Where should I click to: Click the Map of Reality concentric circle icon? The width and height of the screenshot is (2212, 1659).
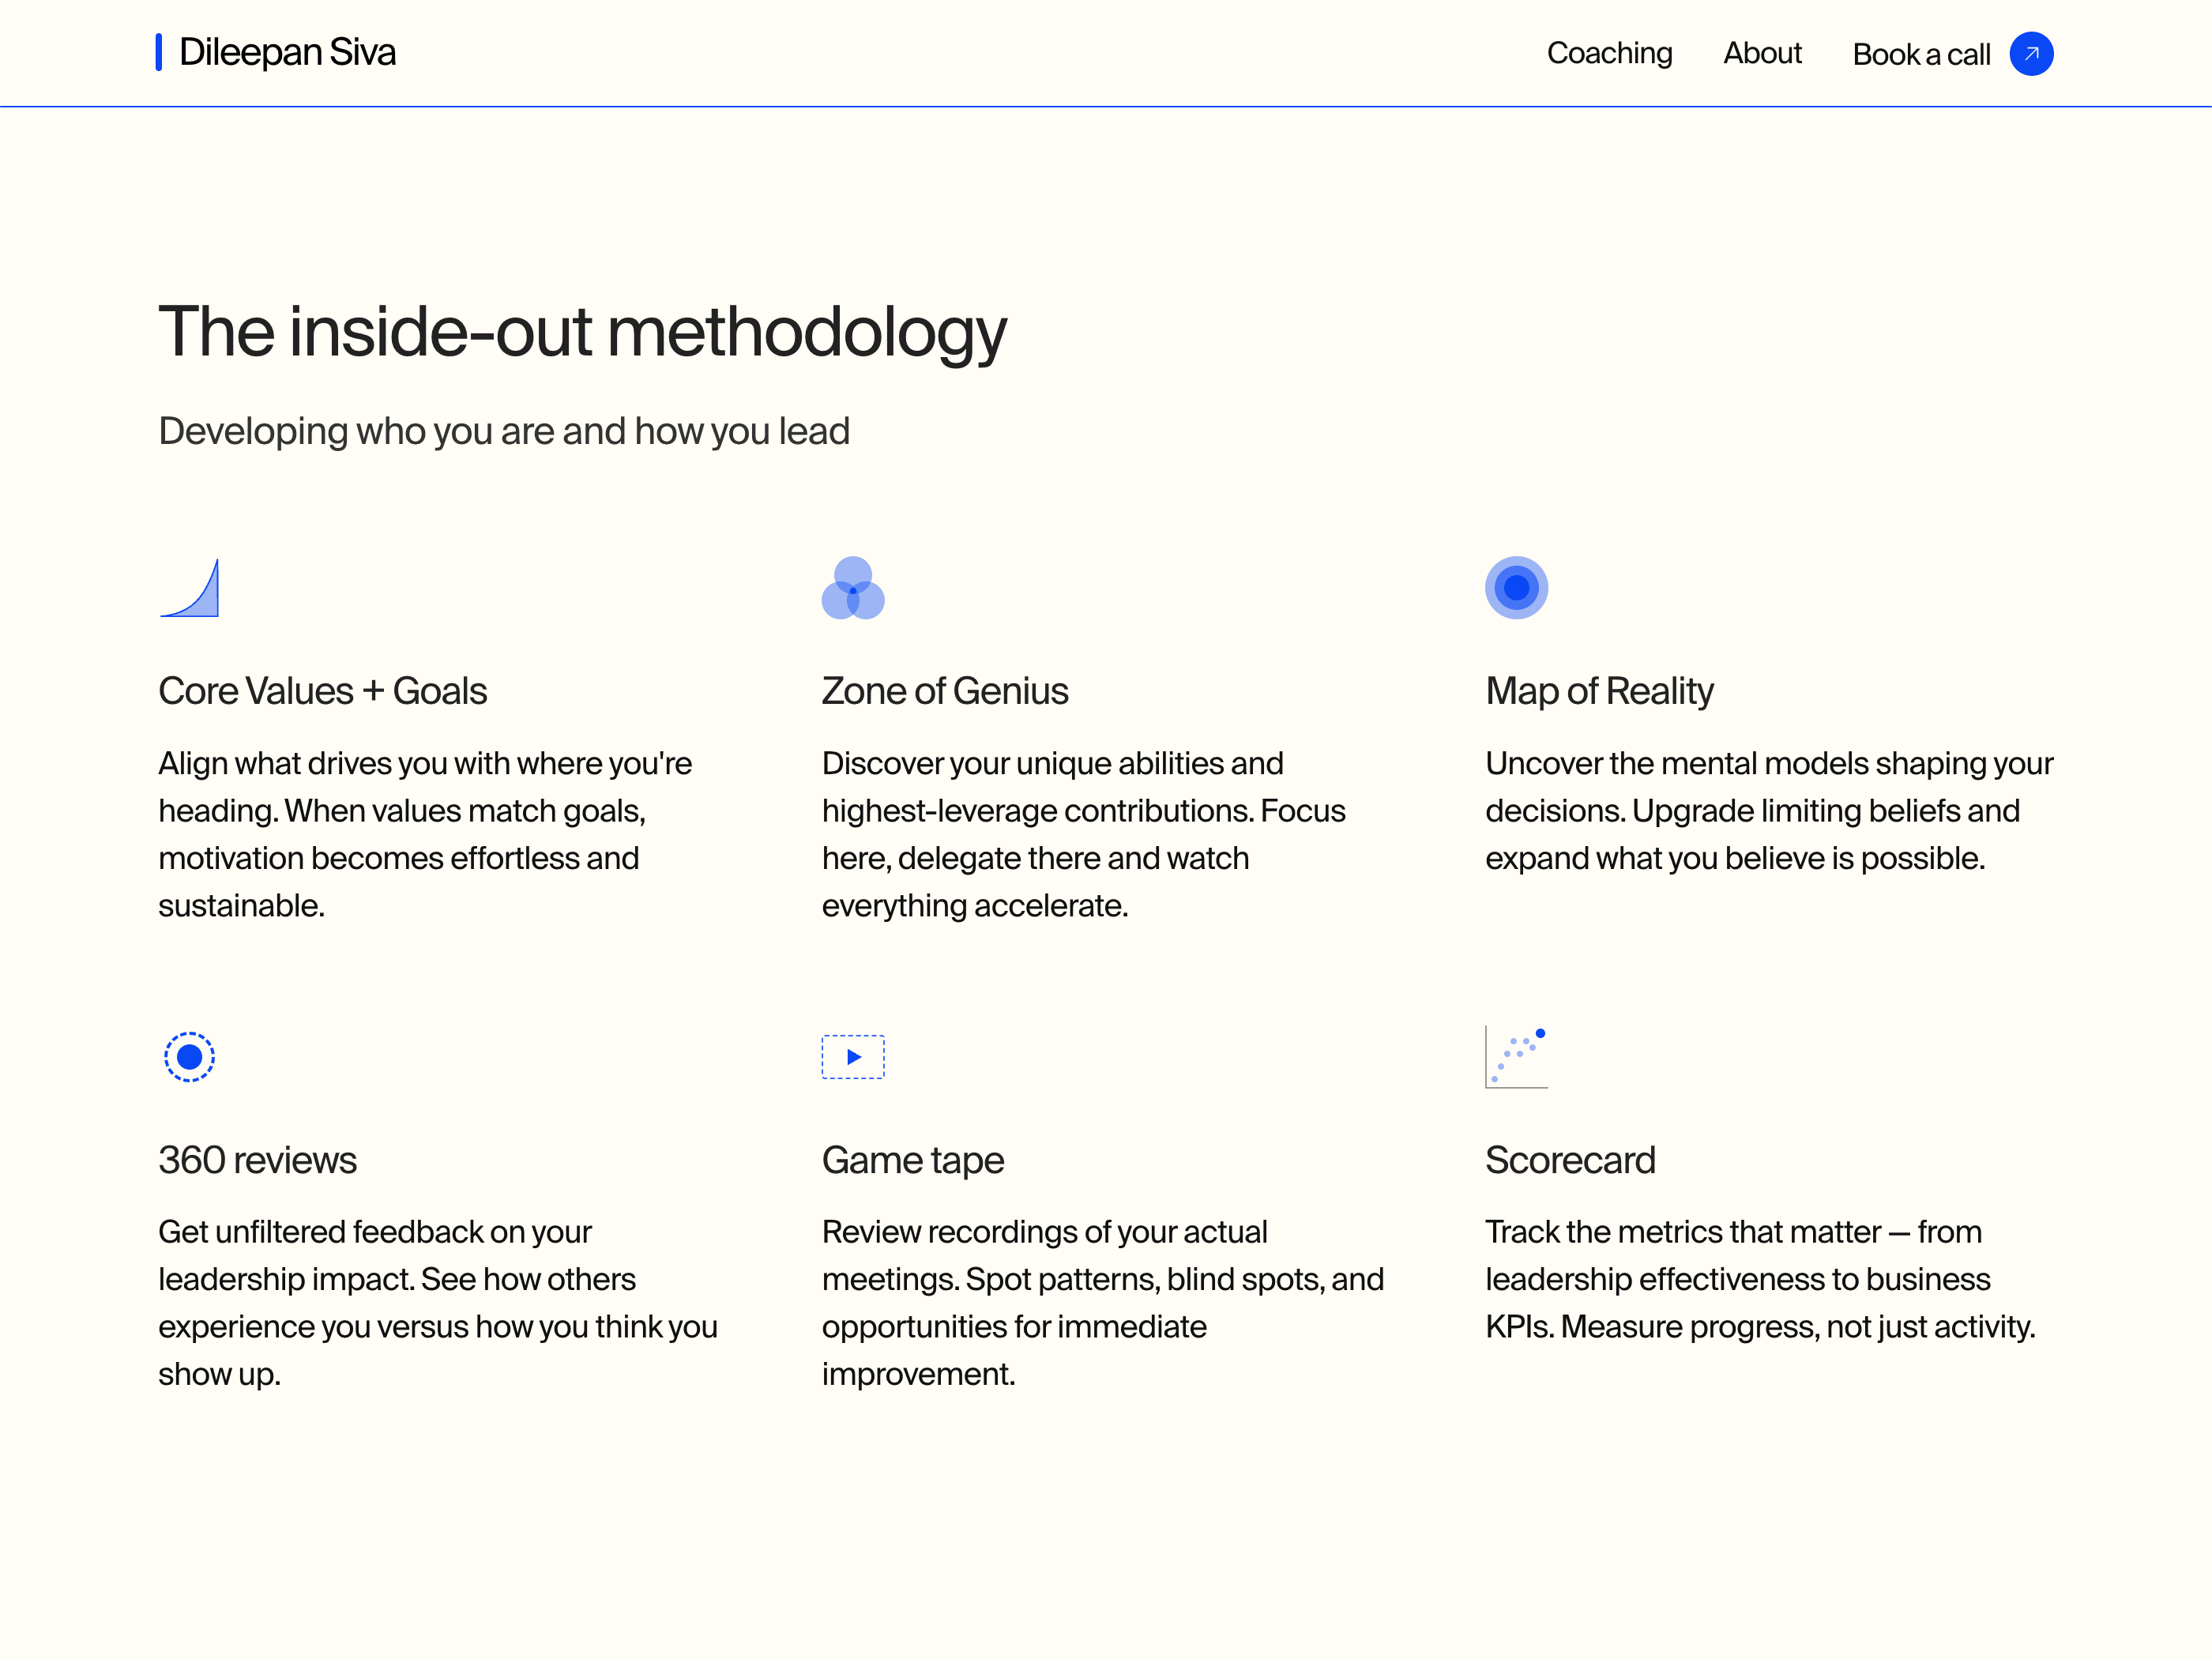tap(1516, 588)
